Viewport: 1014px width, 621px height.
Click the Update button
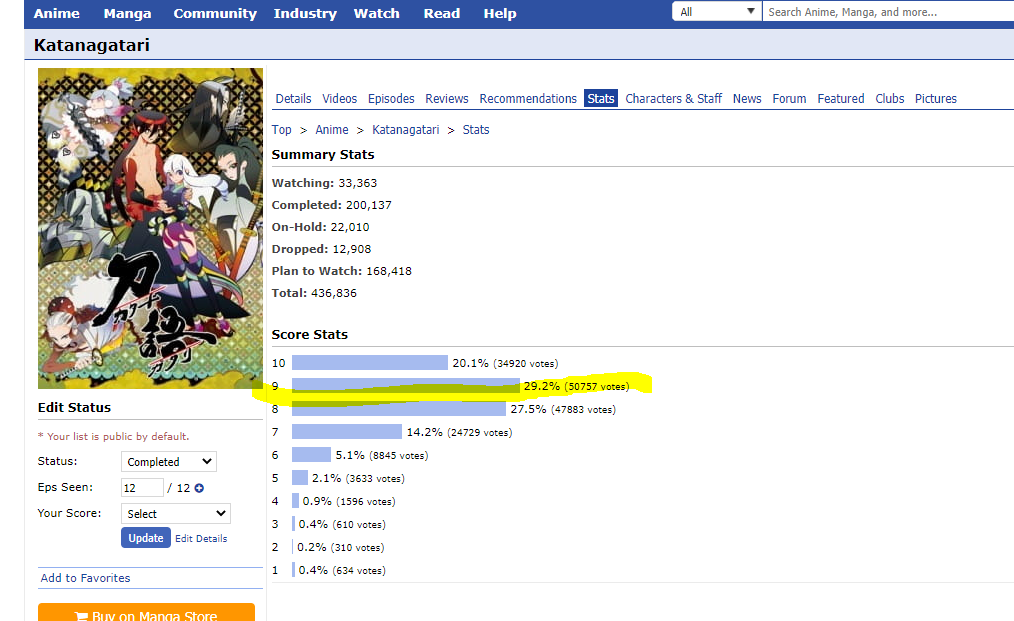click(146, 538)
